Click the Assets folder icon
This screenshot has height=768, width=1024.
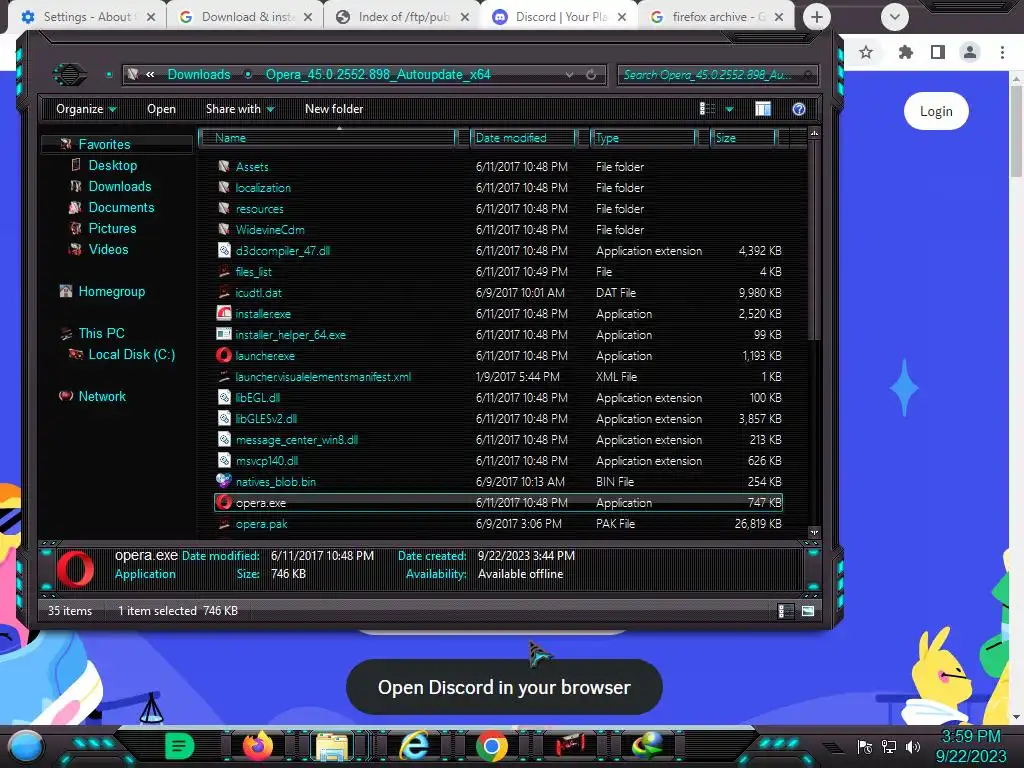[224, 167]
